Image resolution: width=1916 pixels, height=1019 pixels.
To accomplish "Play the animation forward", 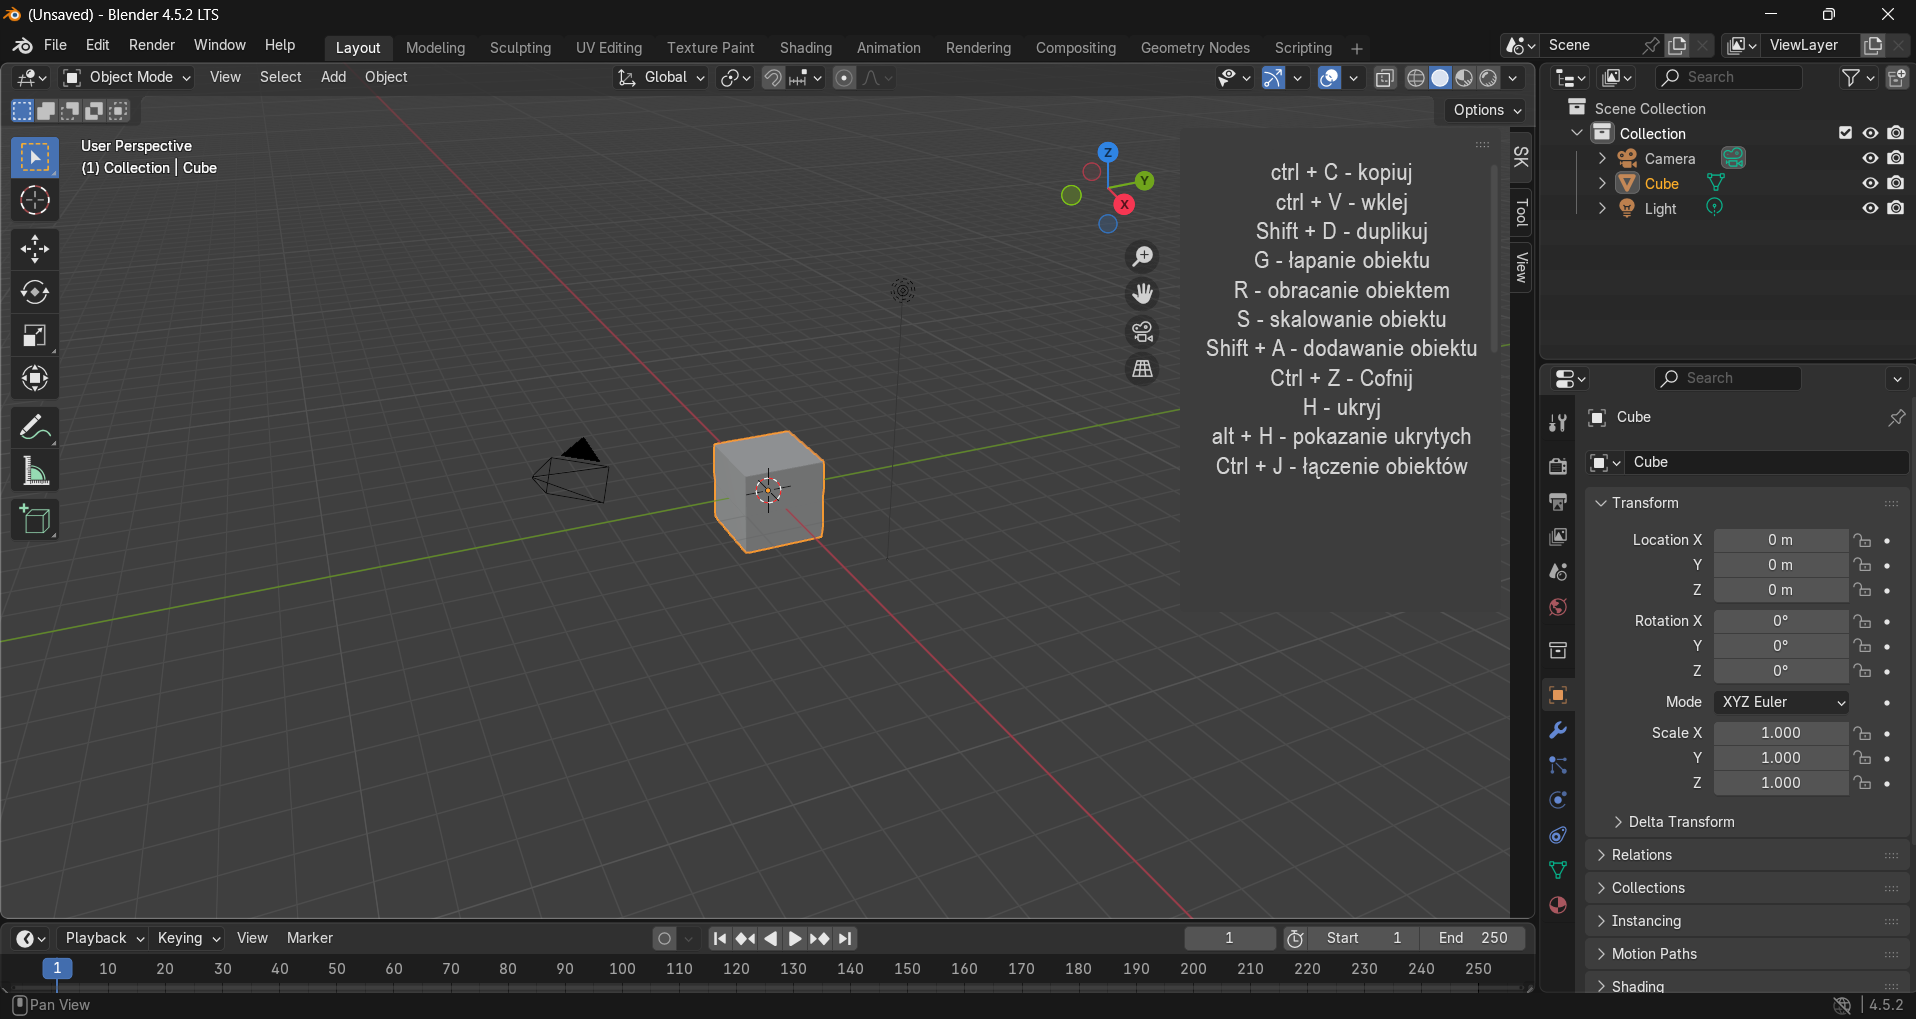I will (x=795, y=939).
